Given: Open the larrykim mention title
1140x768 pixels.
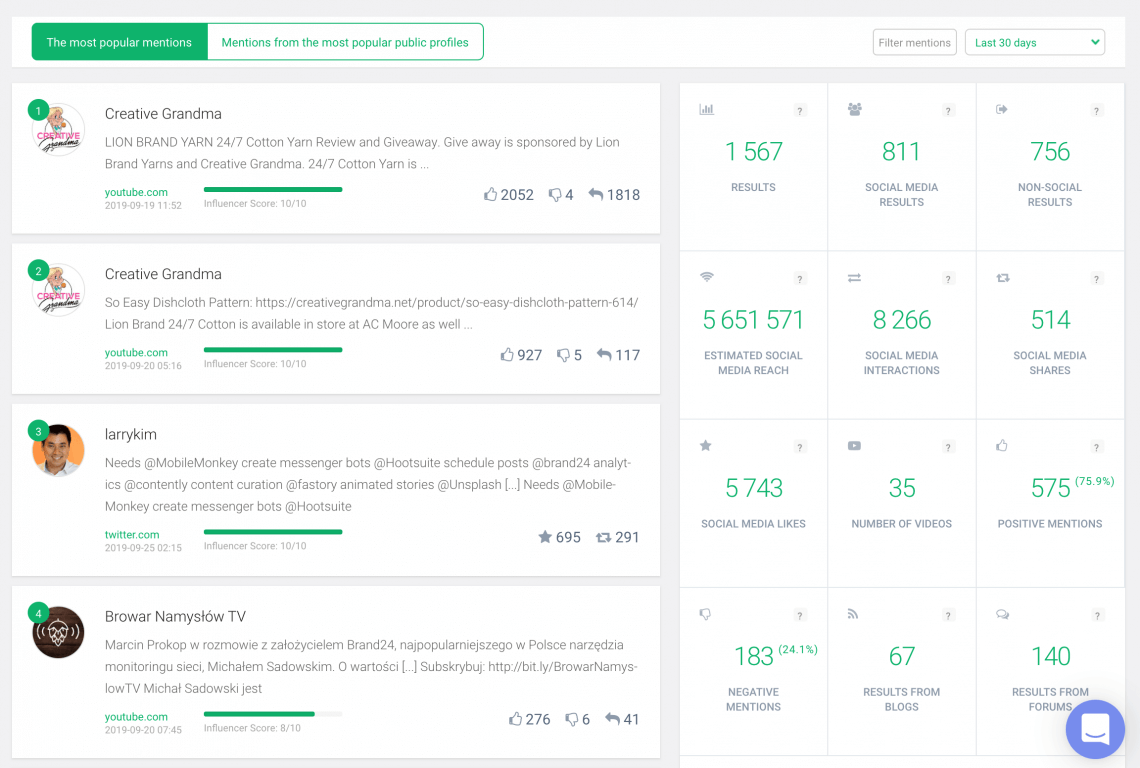Looking at the screenshot, I should (131, 434).
